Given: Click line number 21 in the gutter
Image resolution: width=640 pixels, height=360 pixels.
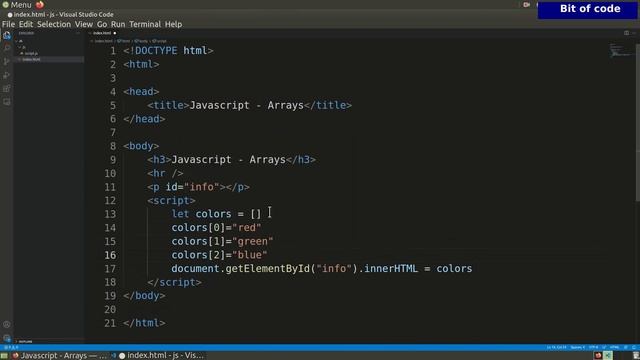Looking at the screenshot, I should click(110, 323).
